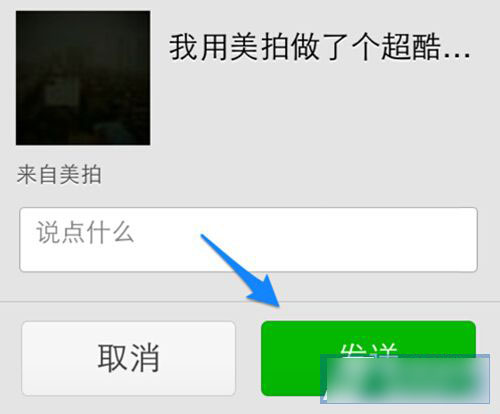Tap the 美拍 app source text
The width and height of the screenshot is (500, 414).
81,174
